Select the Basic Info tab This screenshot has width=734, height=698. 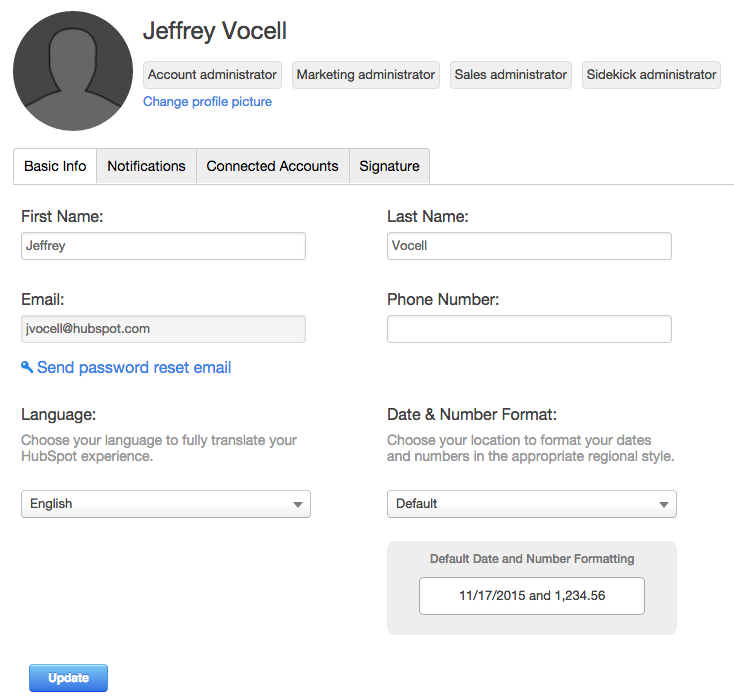55,166
